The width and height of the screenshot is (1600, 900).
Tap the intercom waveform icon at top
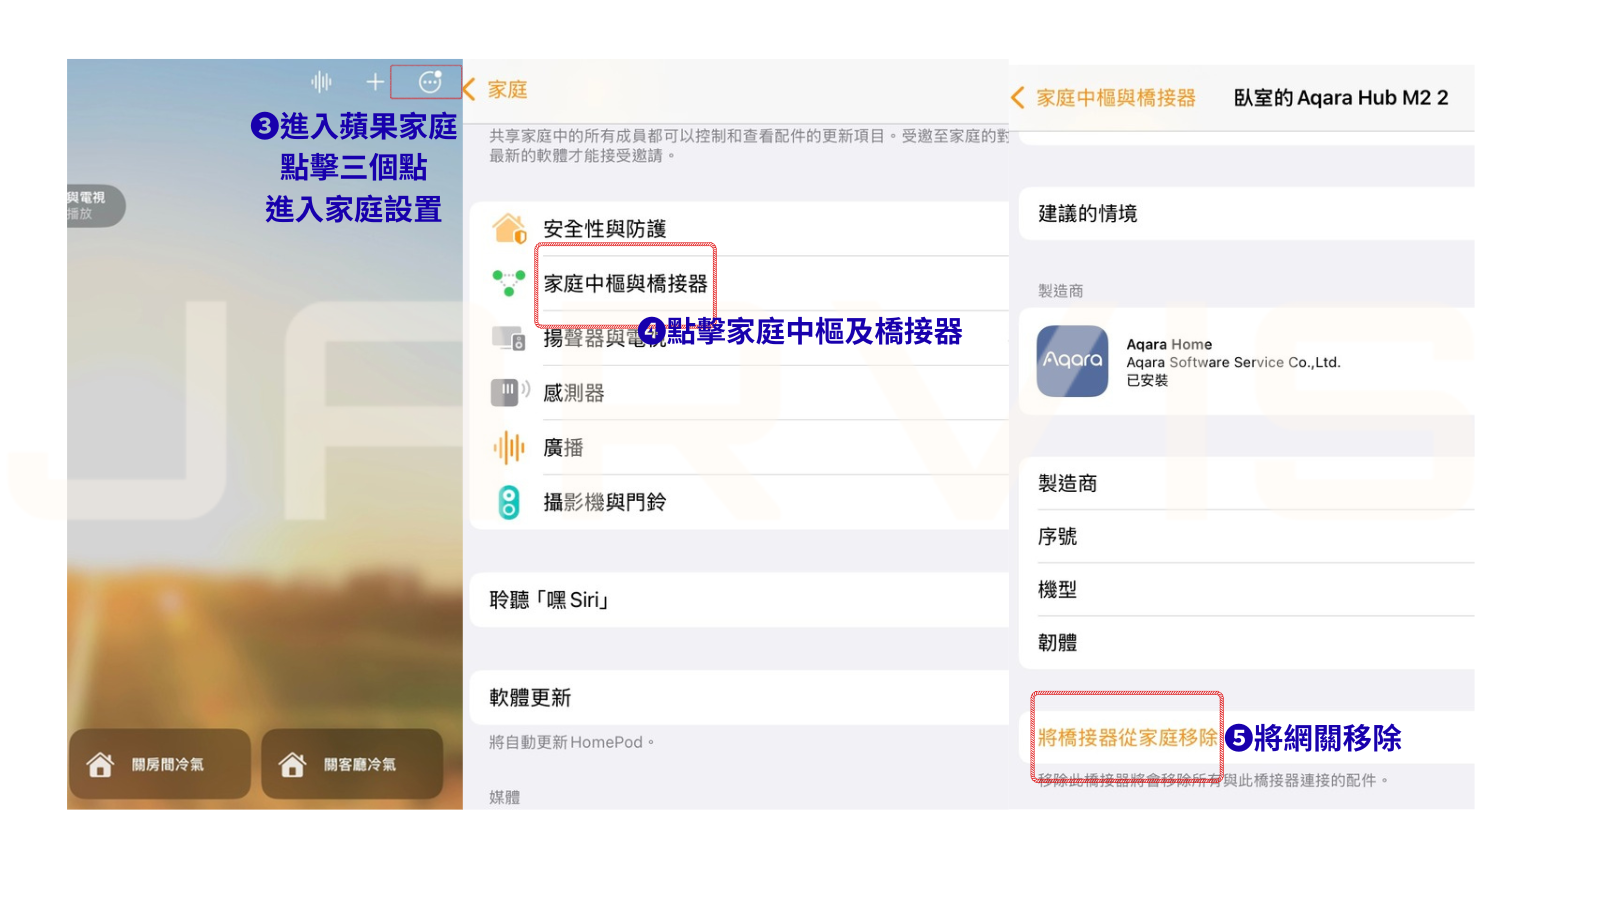click(321, 82)
